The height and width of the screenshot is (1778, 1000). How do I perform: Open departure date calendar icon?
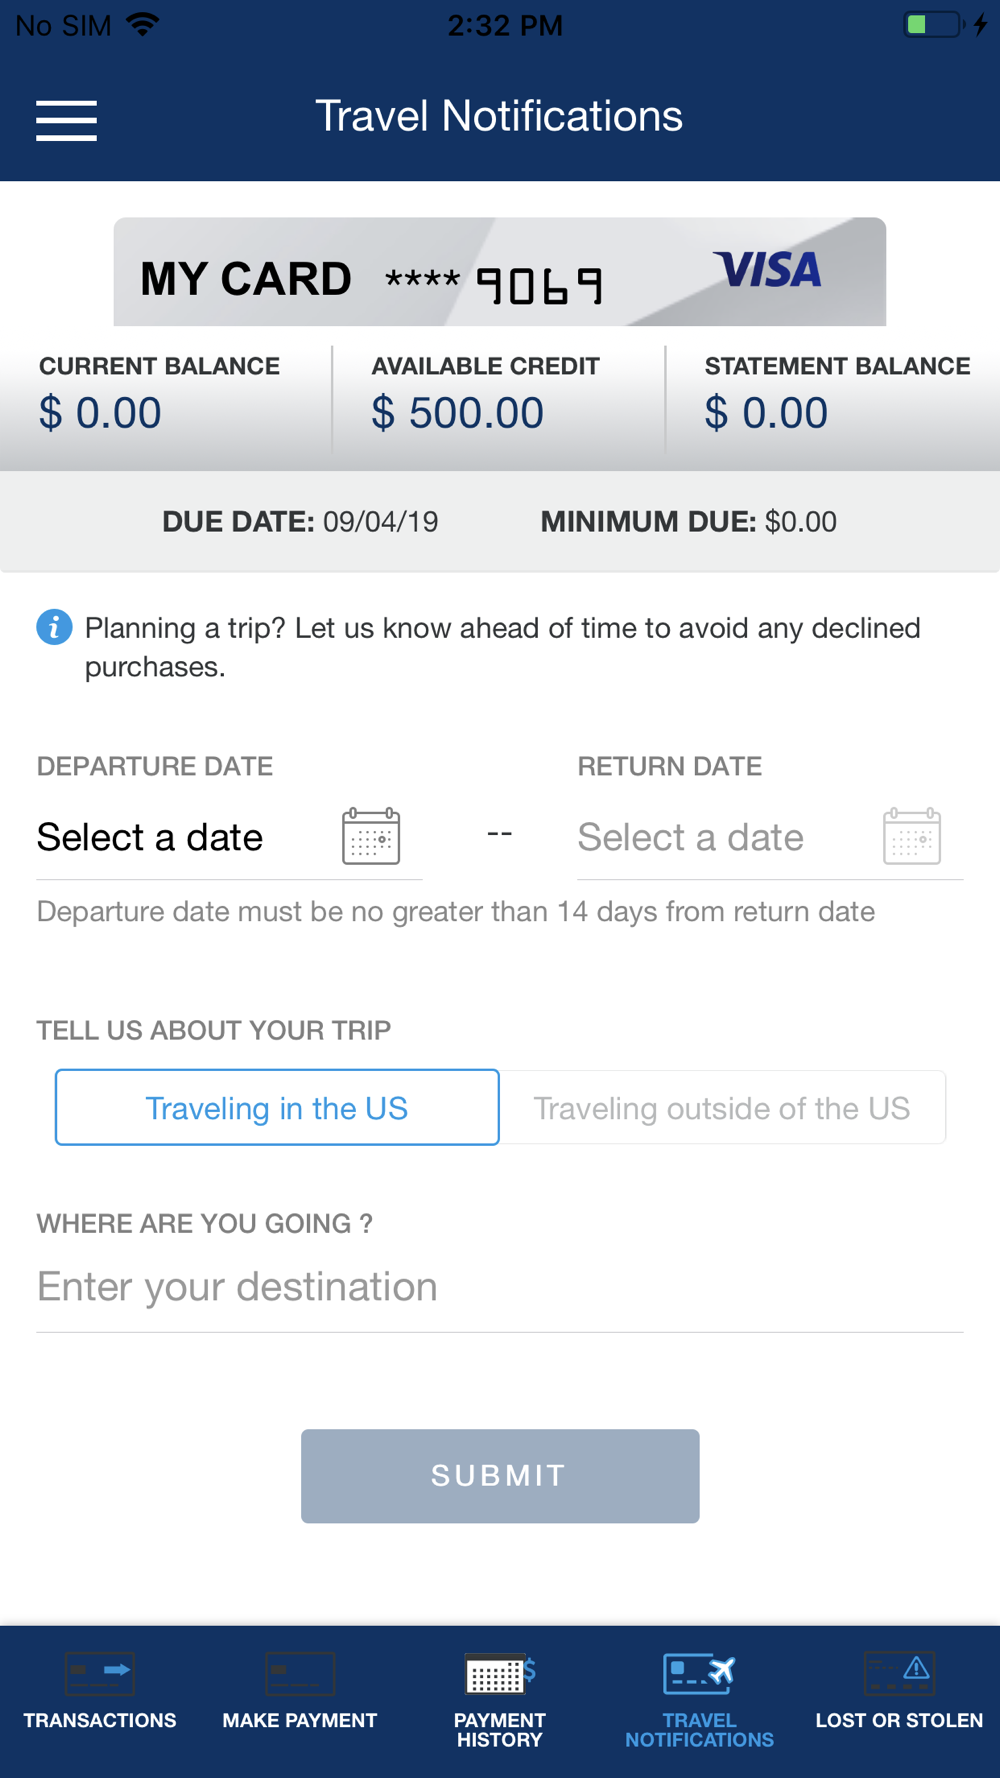pyautogui.click(x=371, y=836)
